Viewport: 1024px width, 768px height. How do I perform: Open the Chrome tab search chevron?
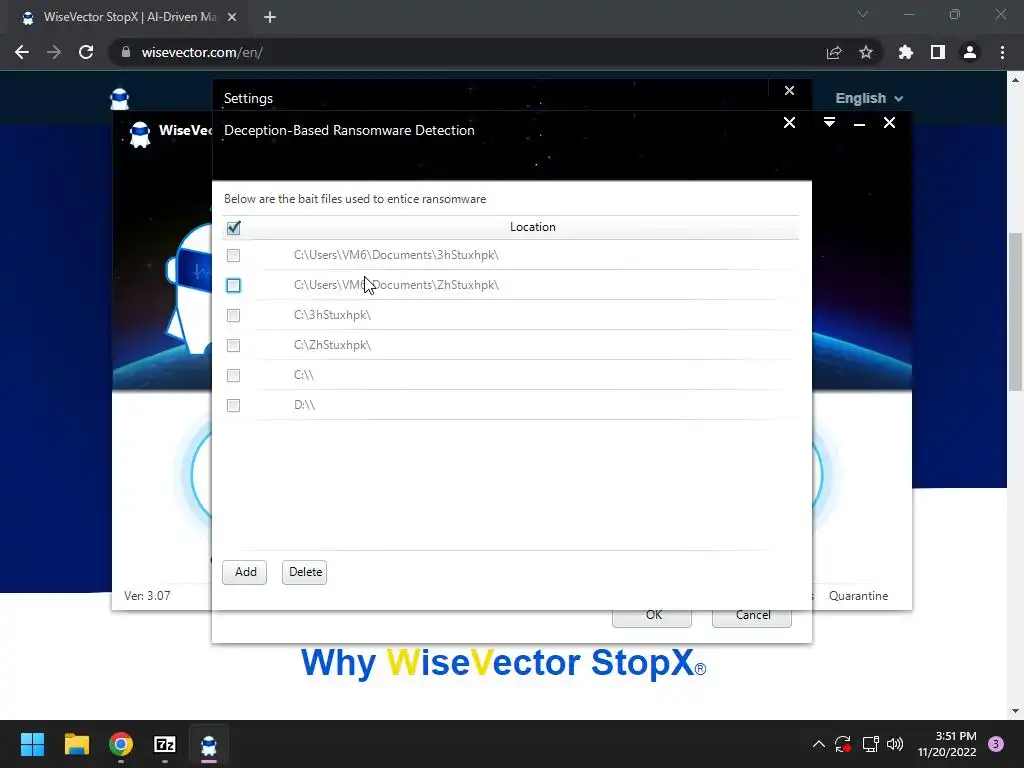(x=863, y=14)
